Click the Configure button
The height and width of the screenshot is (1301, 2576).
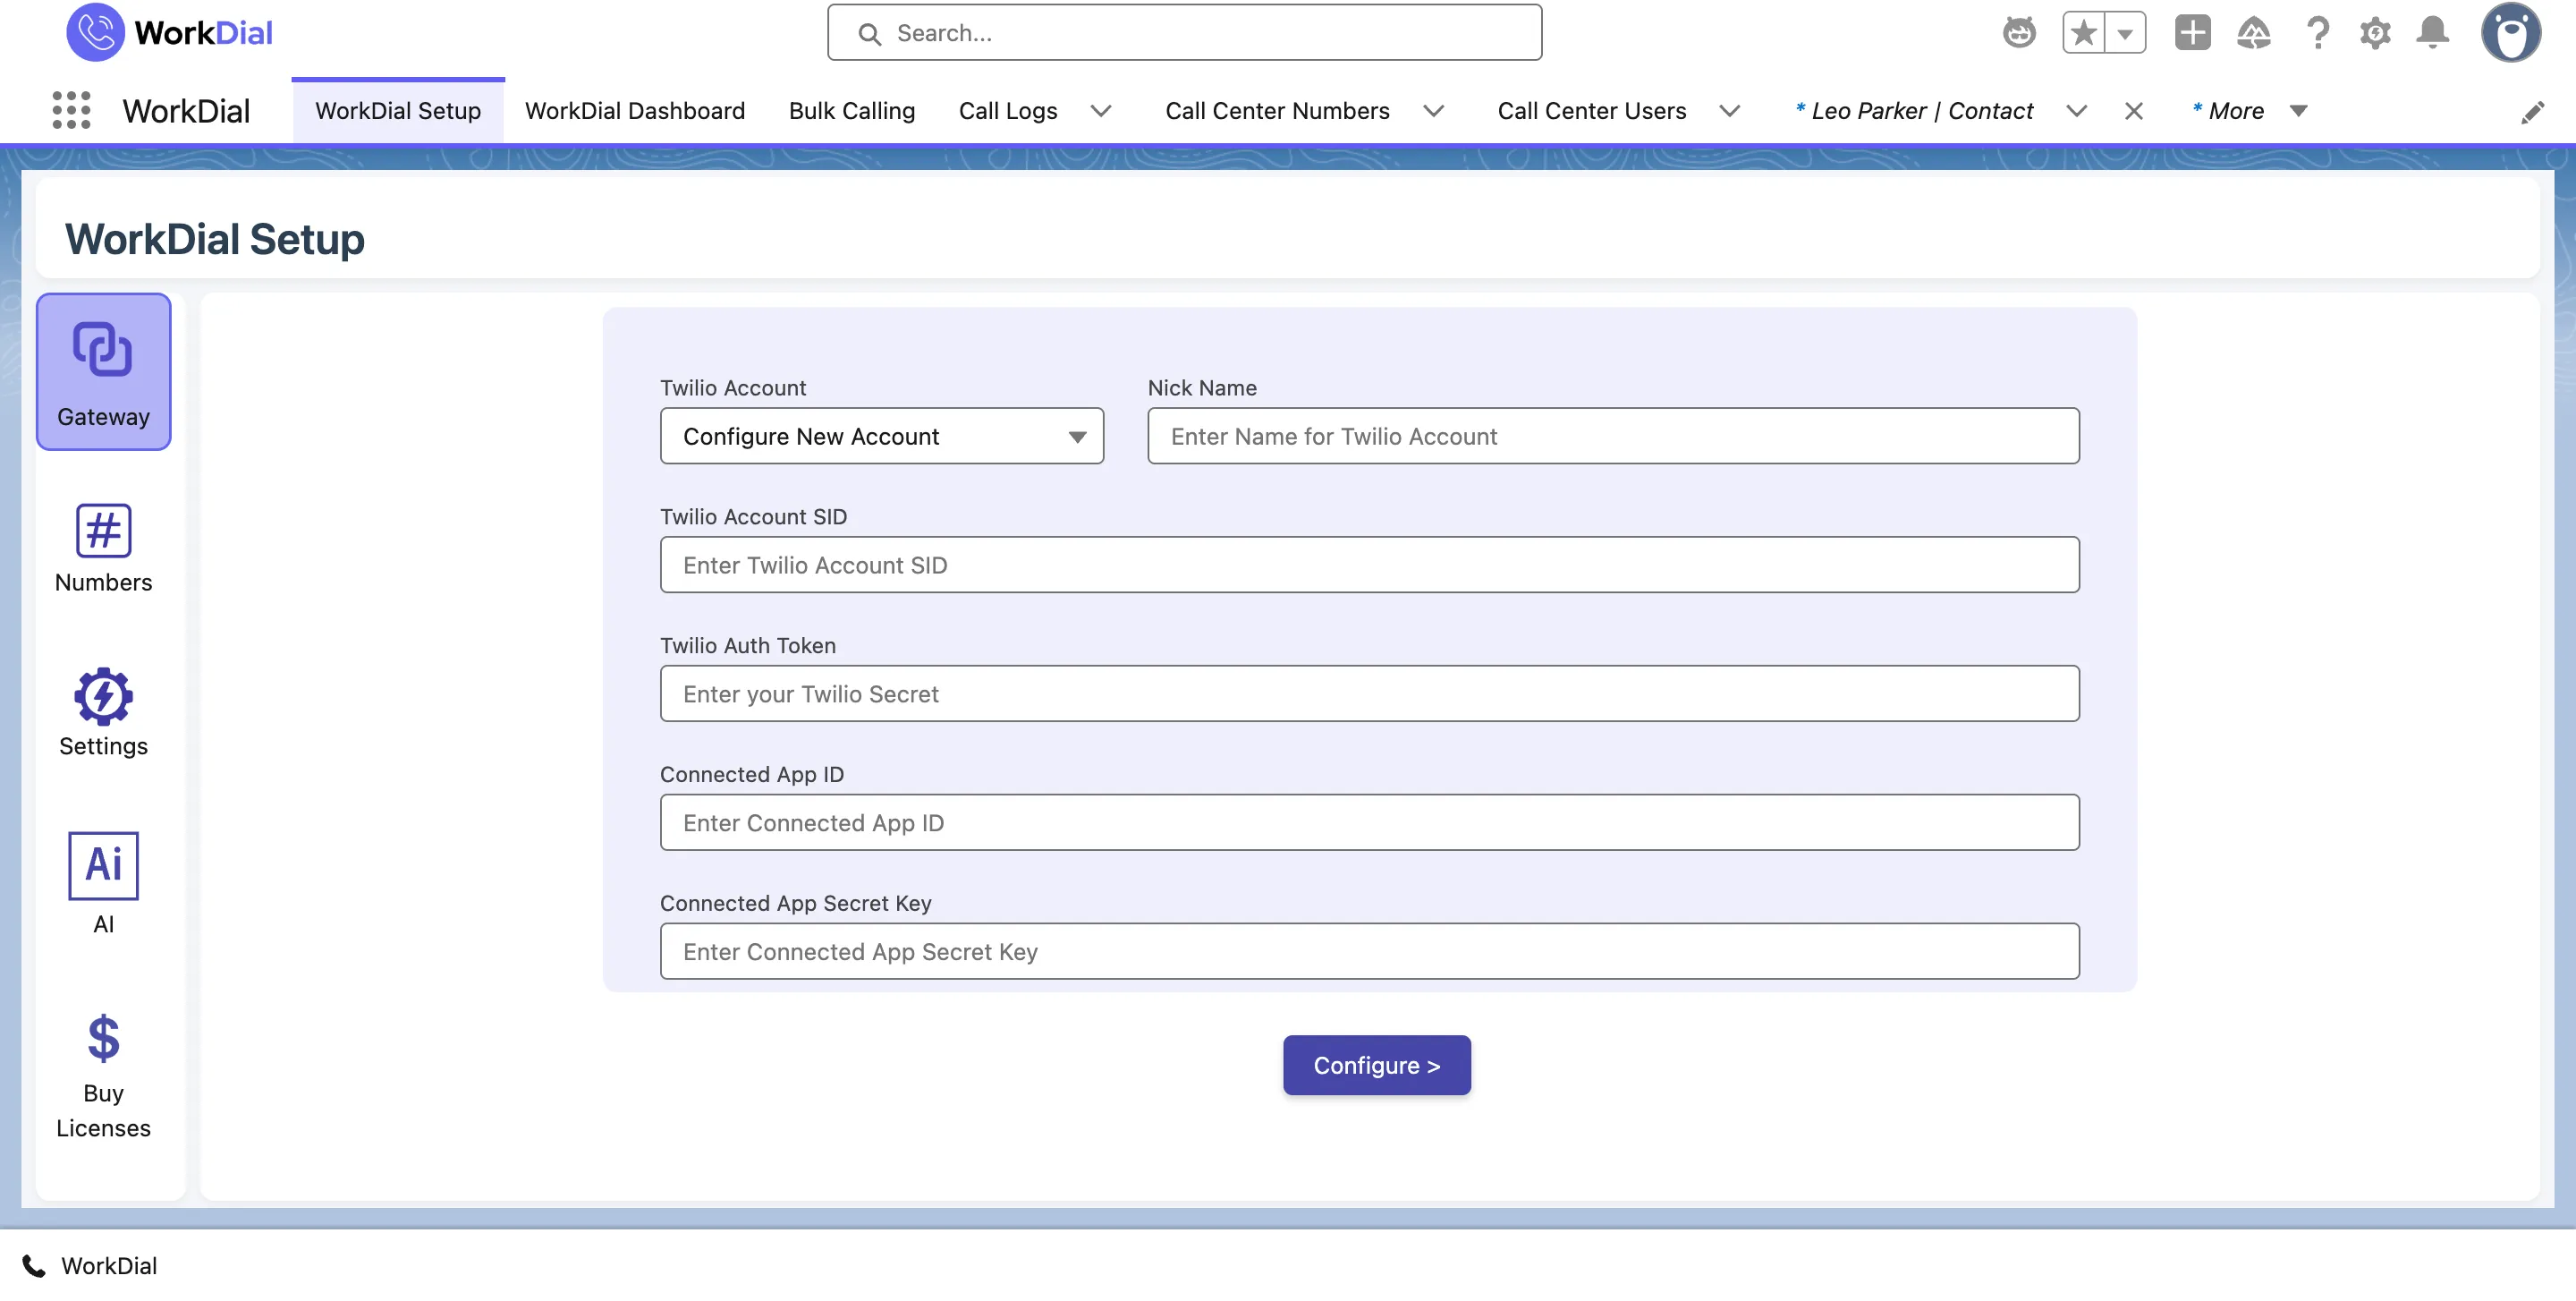pos(1376,1066)
